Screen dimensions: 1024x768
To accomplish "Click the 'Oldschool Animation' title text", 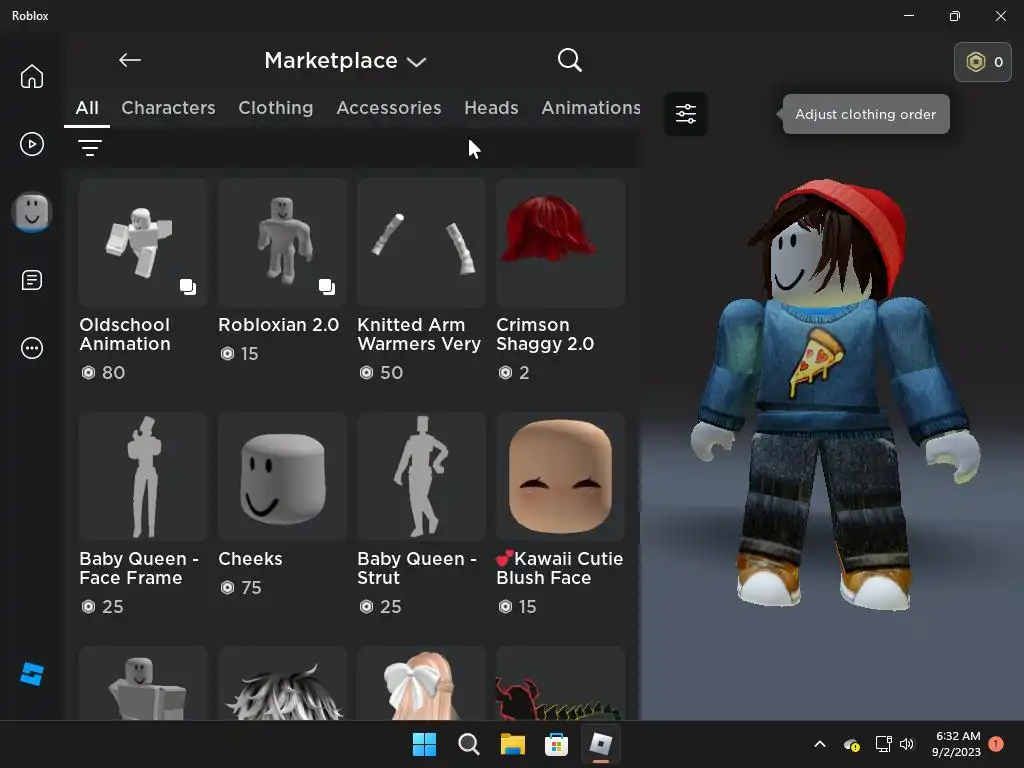I will 125,334.
